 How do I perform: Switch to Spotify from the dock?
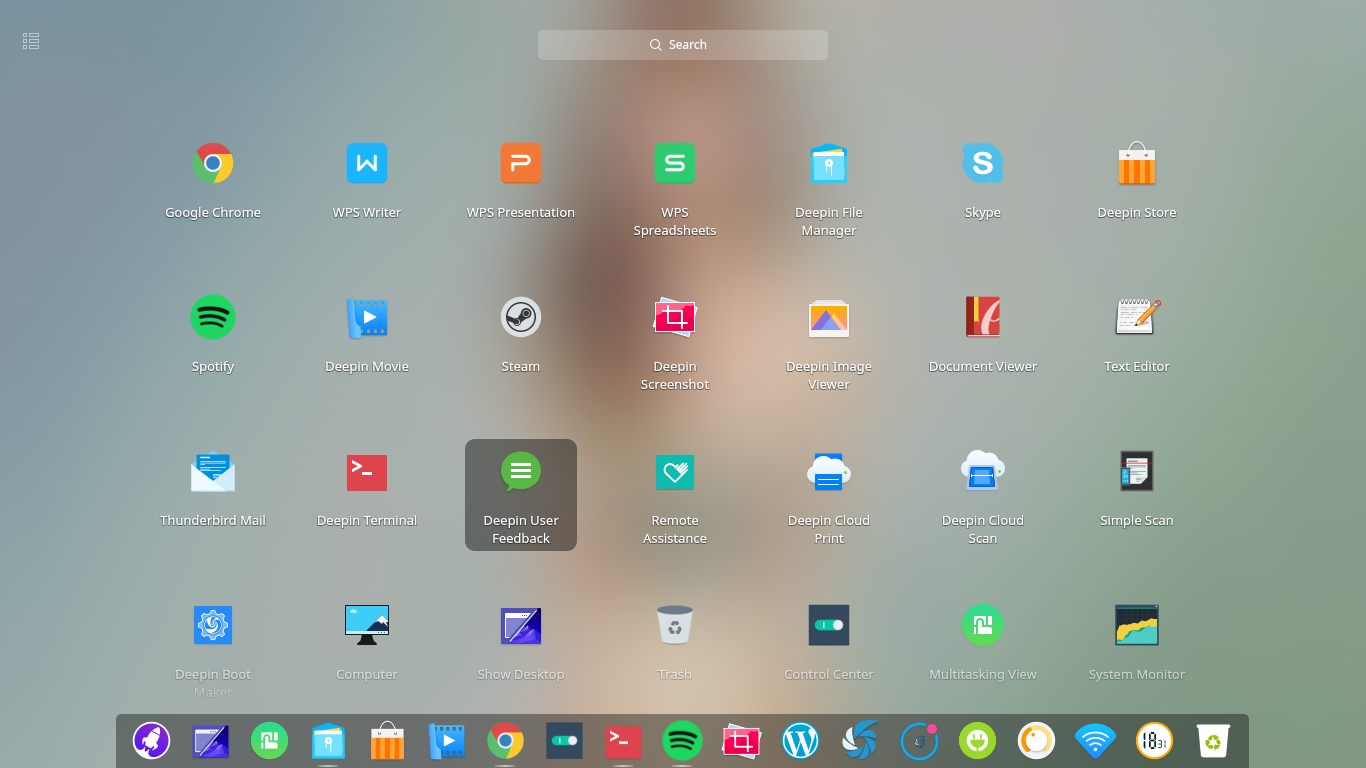pyautogui.click(x=683, y=741)
